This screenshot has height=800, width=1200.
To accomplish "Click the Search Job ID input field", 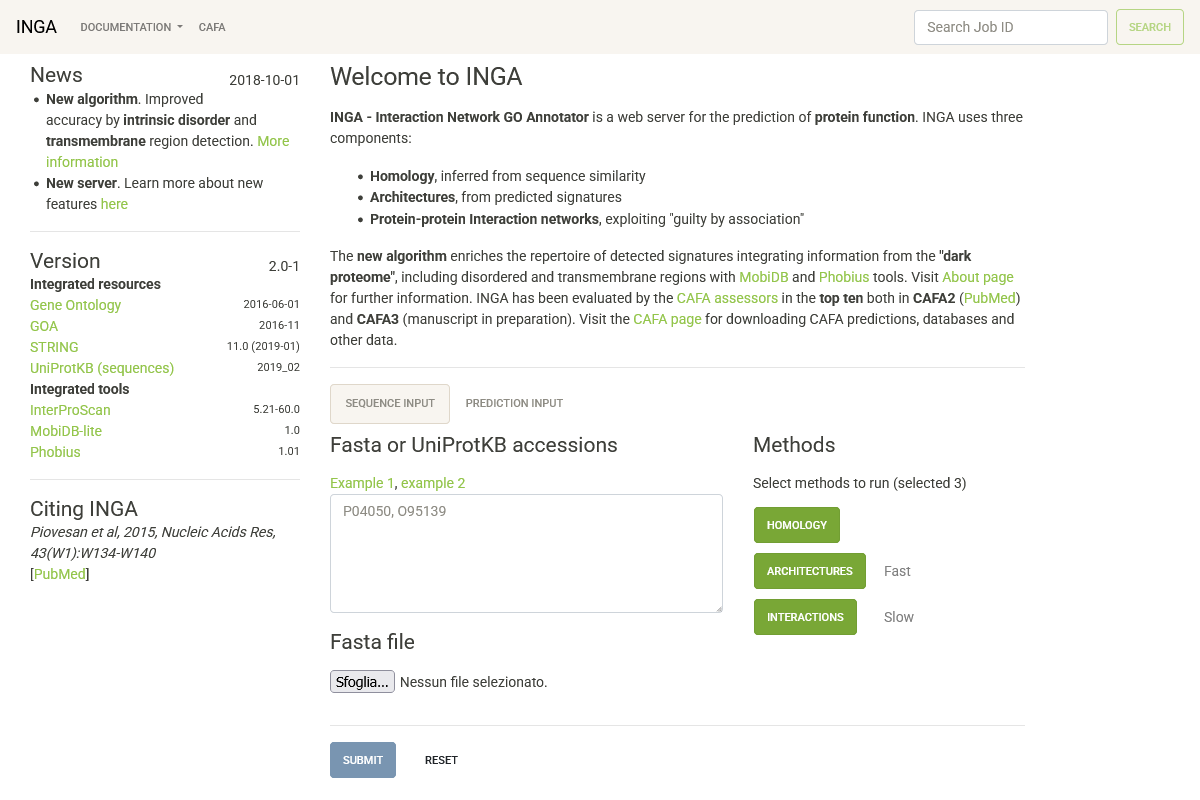I will pyautogui.click(x=1010, y=27).
